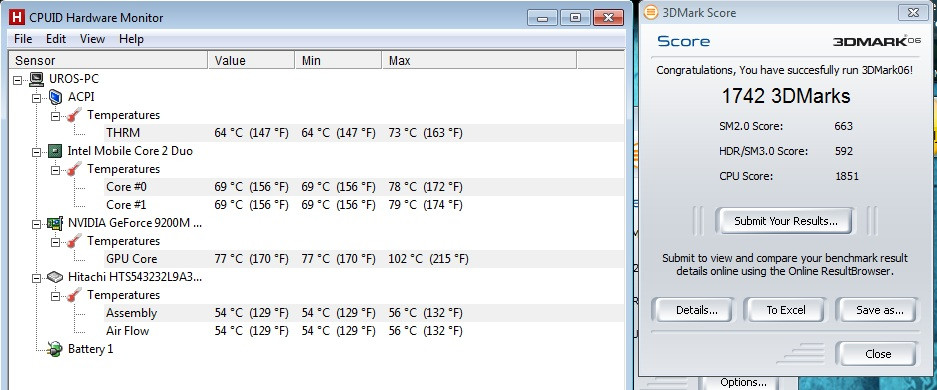Image resolution: width=937 pixels, height=390 pixels.
Task: Minimize the CPUID Hardware Monitor window
Action: pyautogui.click(x=543, y=17)
